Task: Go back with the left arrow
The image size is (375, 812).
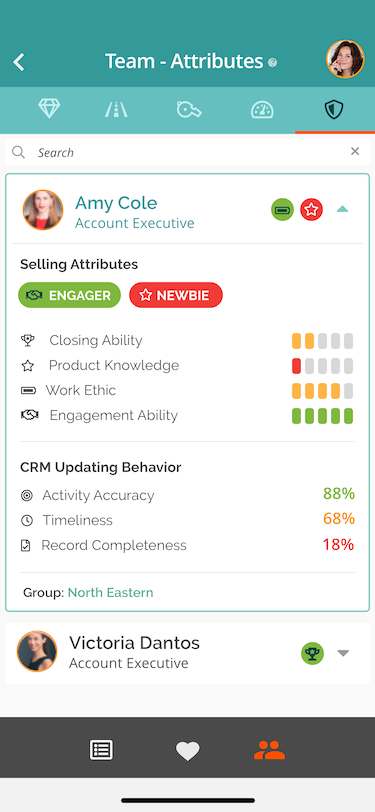Action: [x=19, y=62]
